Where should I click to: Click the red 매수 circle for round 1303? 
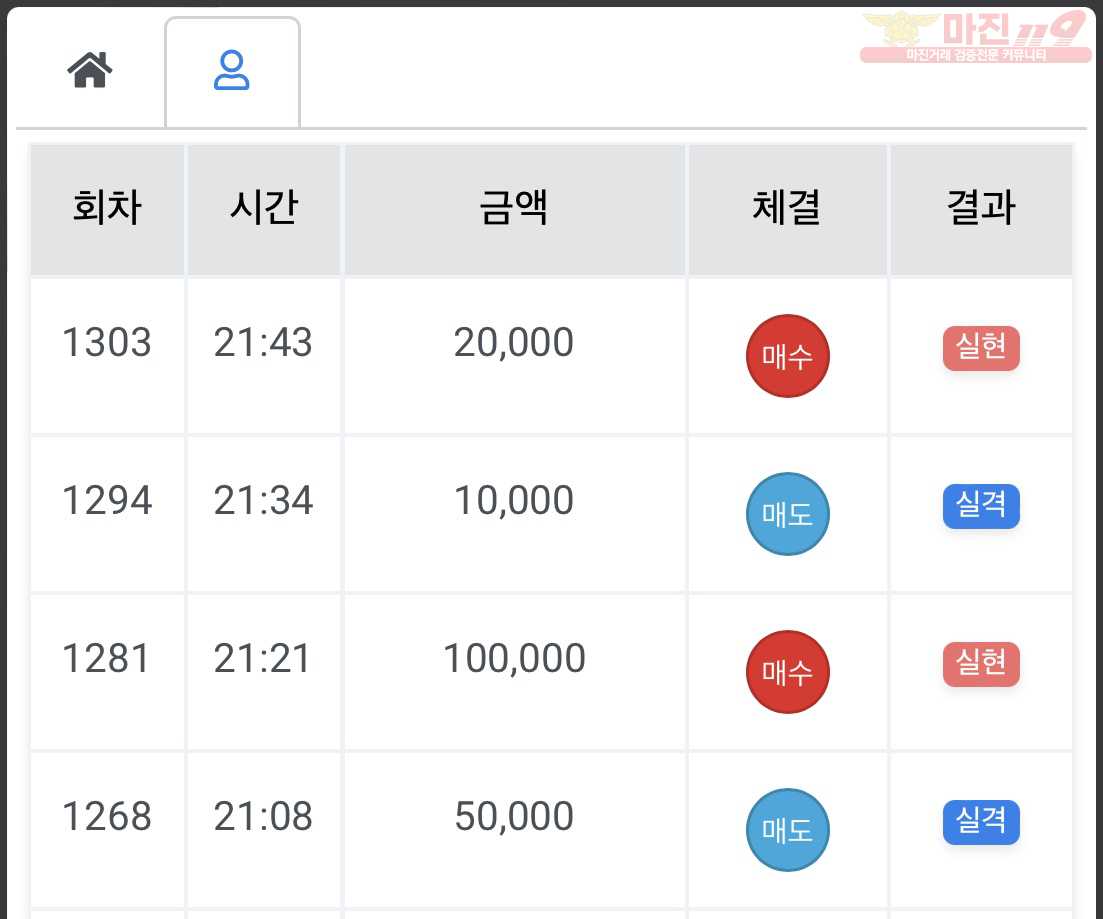coord(787,356)
